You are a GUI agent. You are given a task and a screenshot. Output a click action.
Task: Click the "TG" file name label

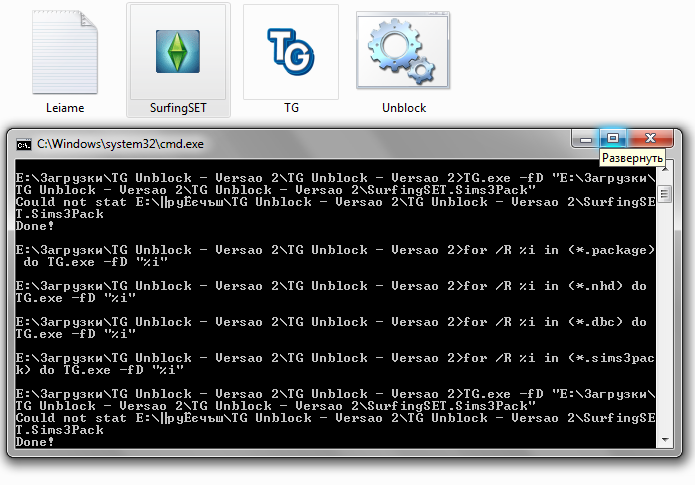point(291,107)
